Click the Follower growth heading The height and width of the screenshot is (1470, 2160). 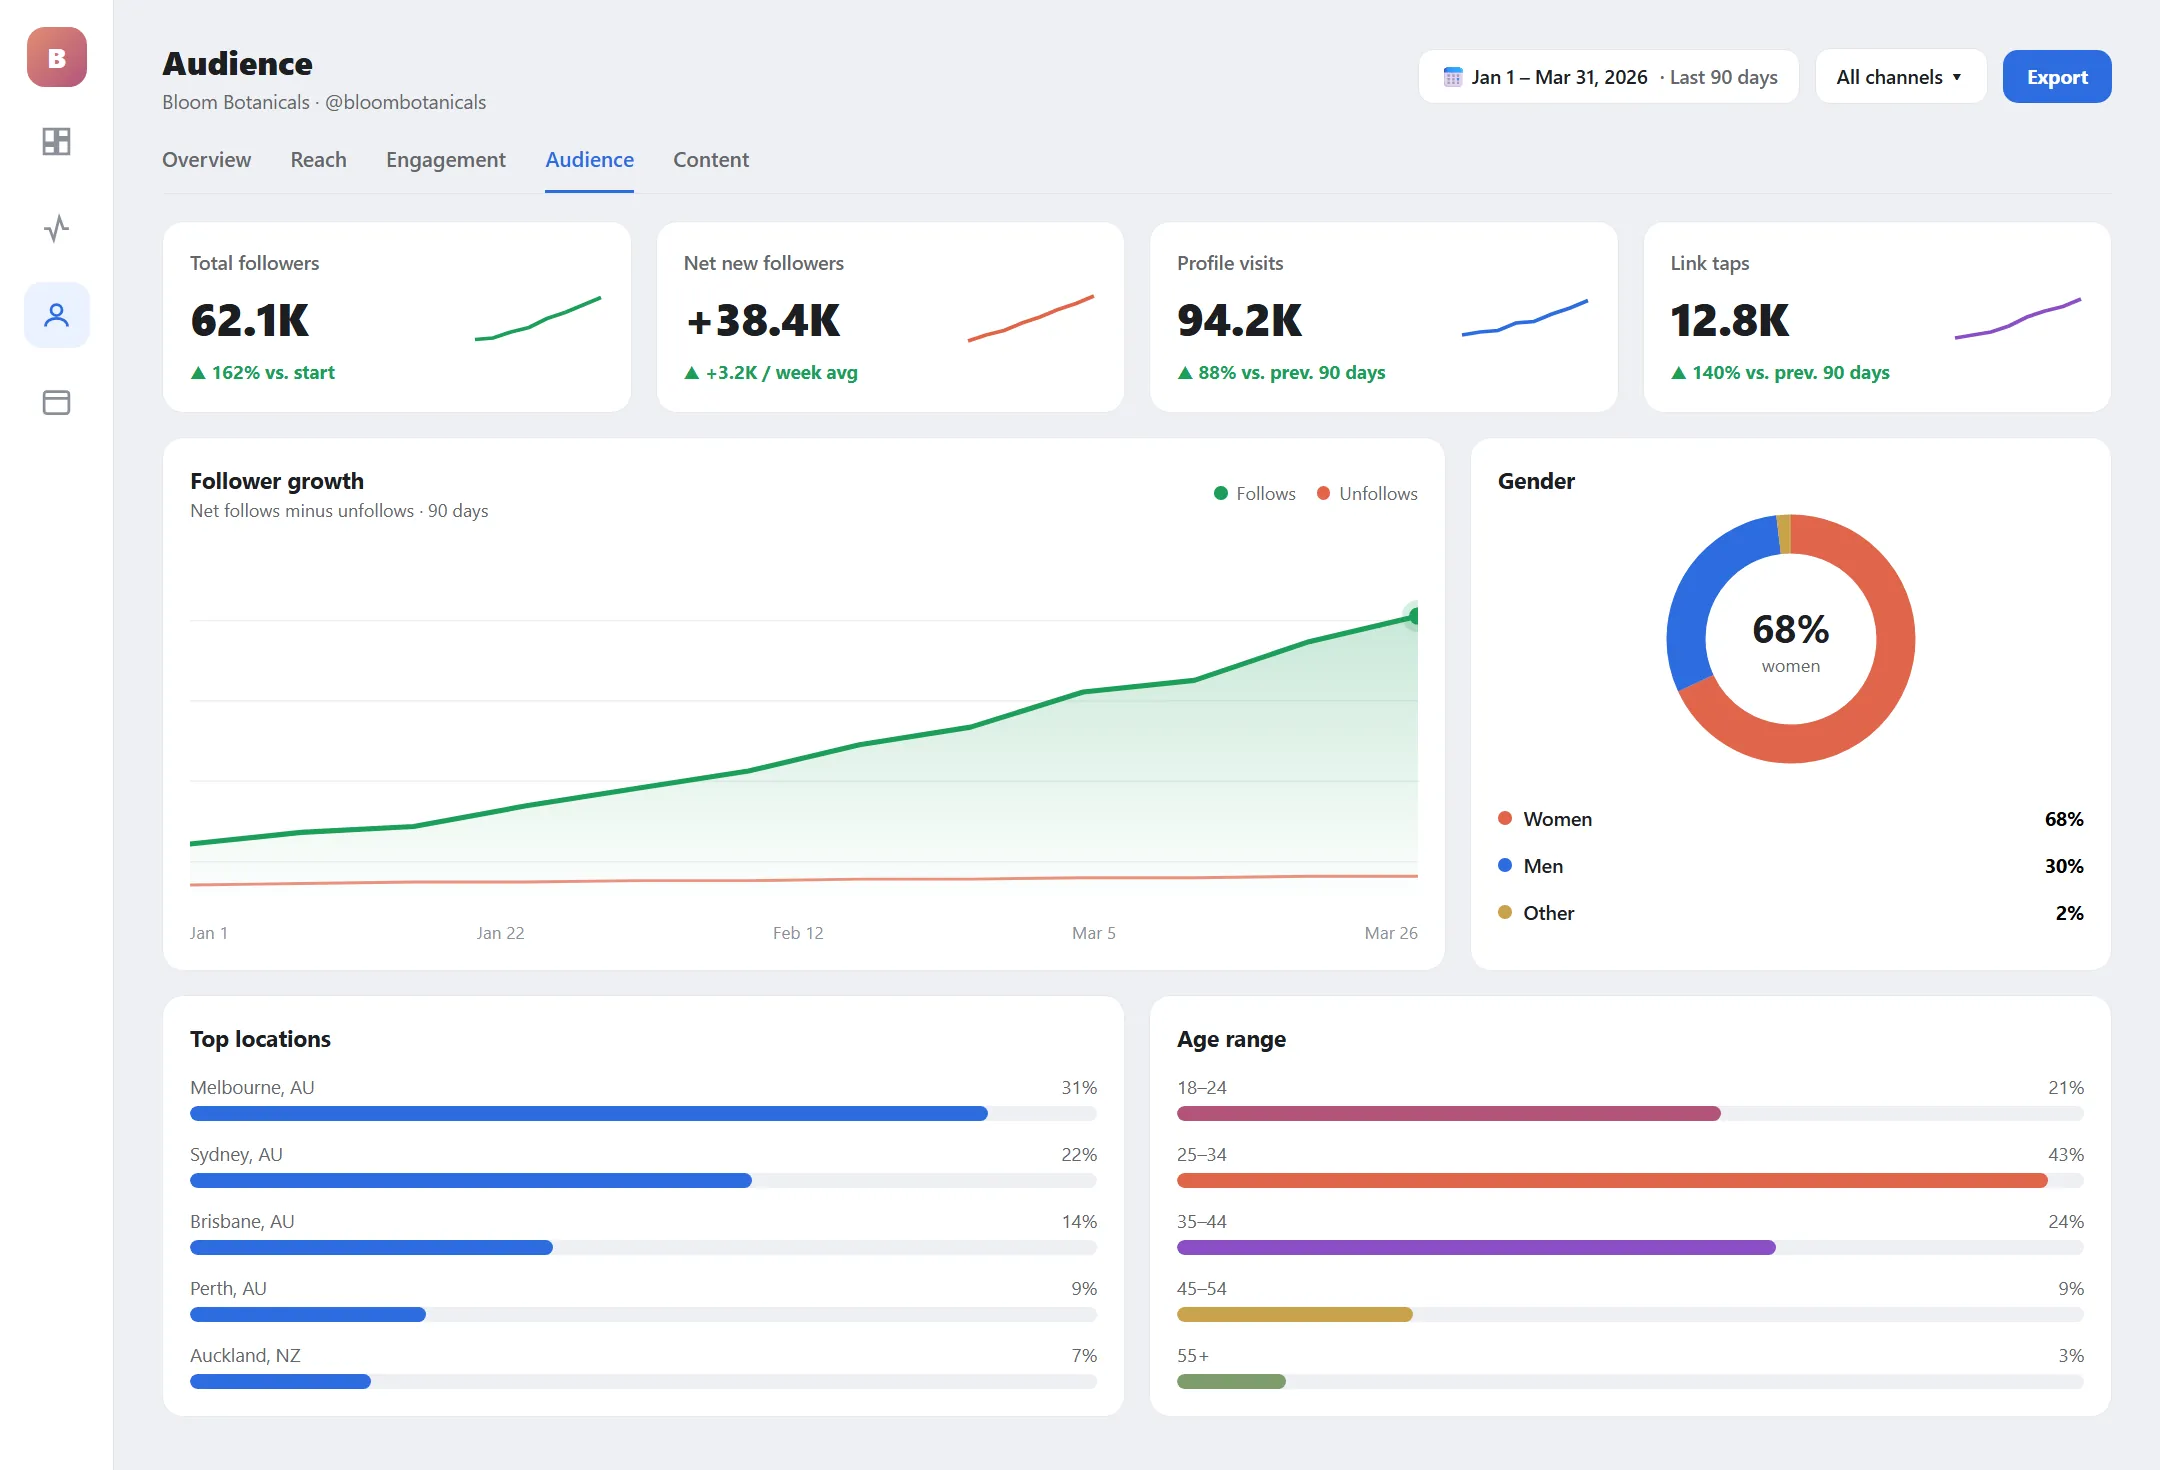tap(277, 481)
